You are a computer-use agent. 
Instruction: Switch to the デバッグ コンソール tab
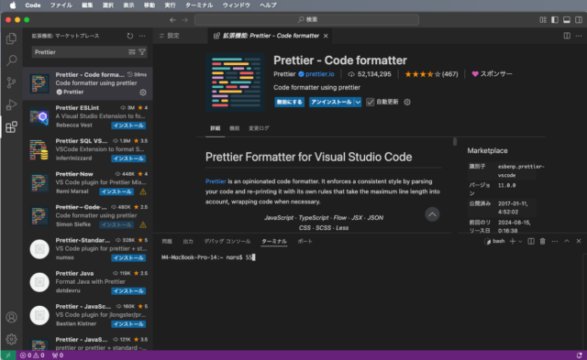227,241
